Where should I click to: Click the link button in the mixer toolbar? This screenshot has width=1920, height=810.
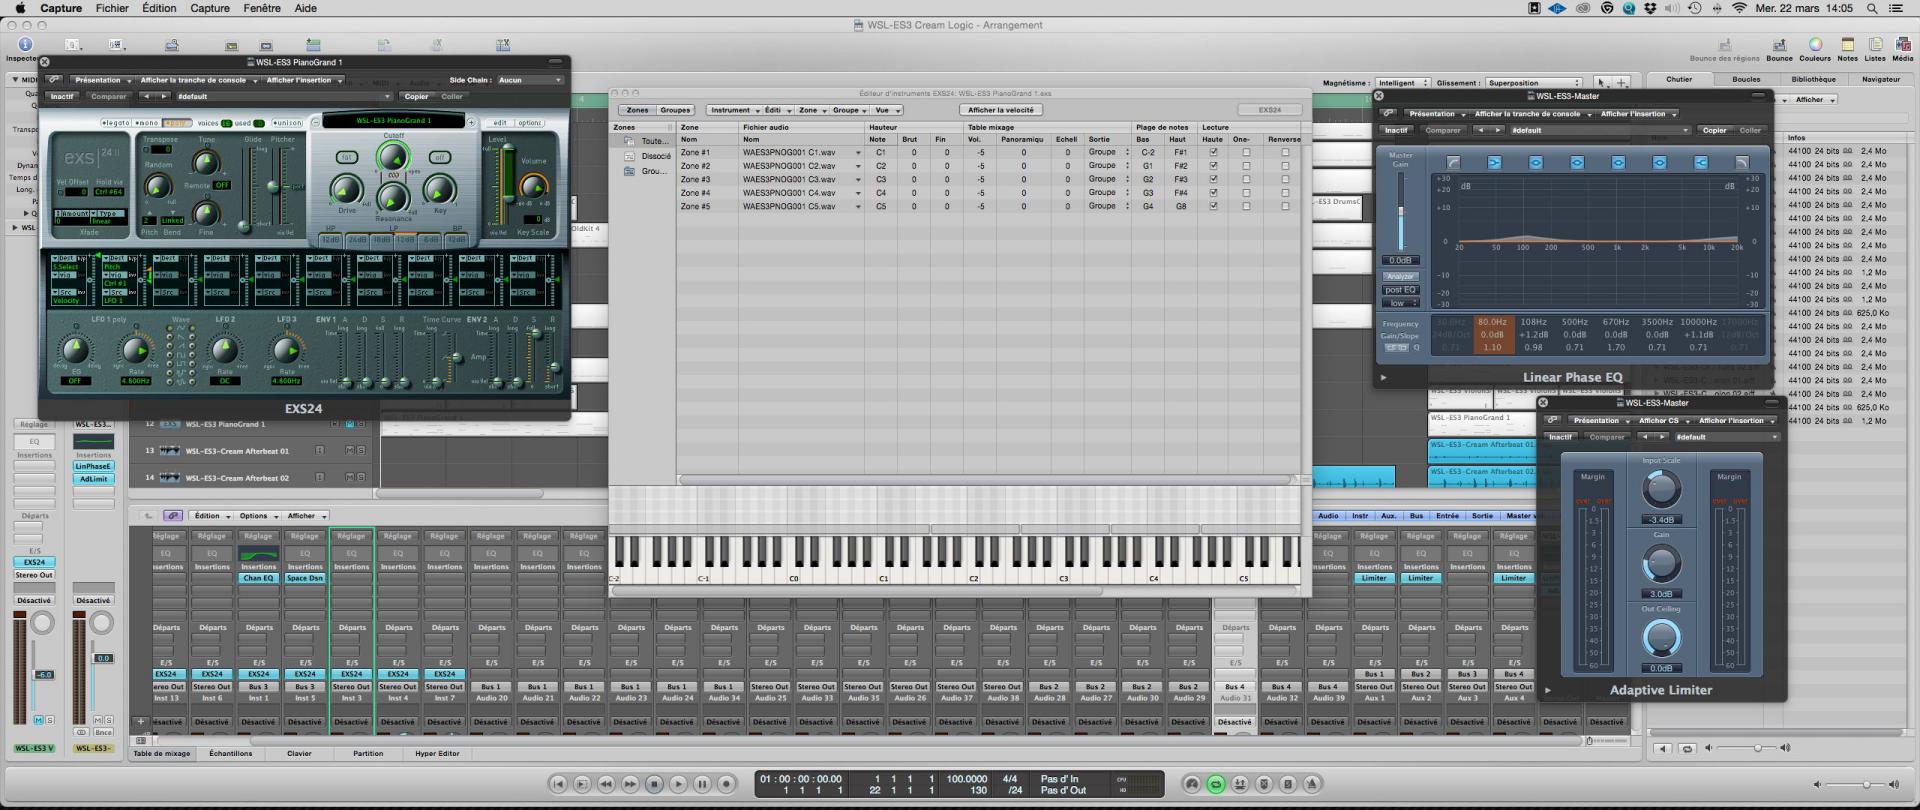[x=173, y=516]
